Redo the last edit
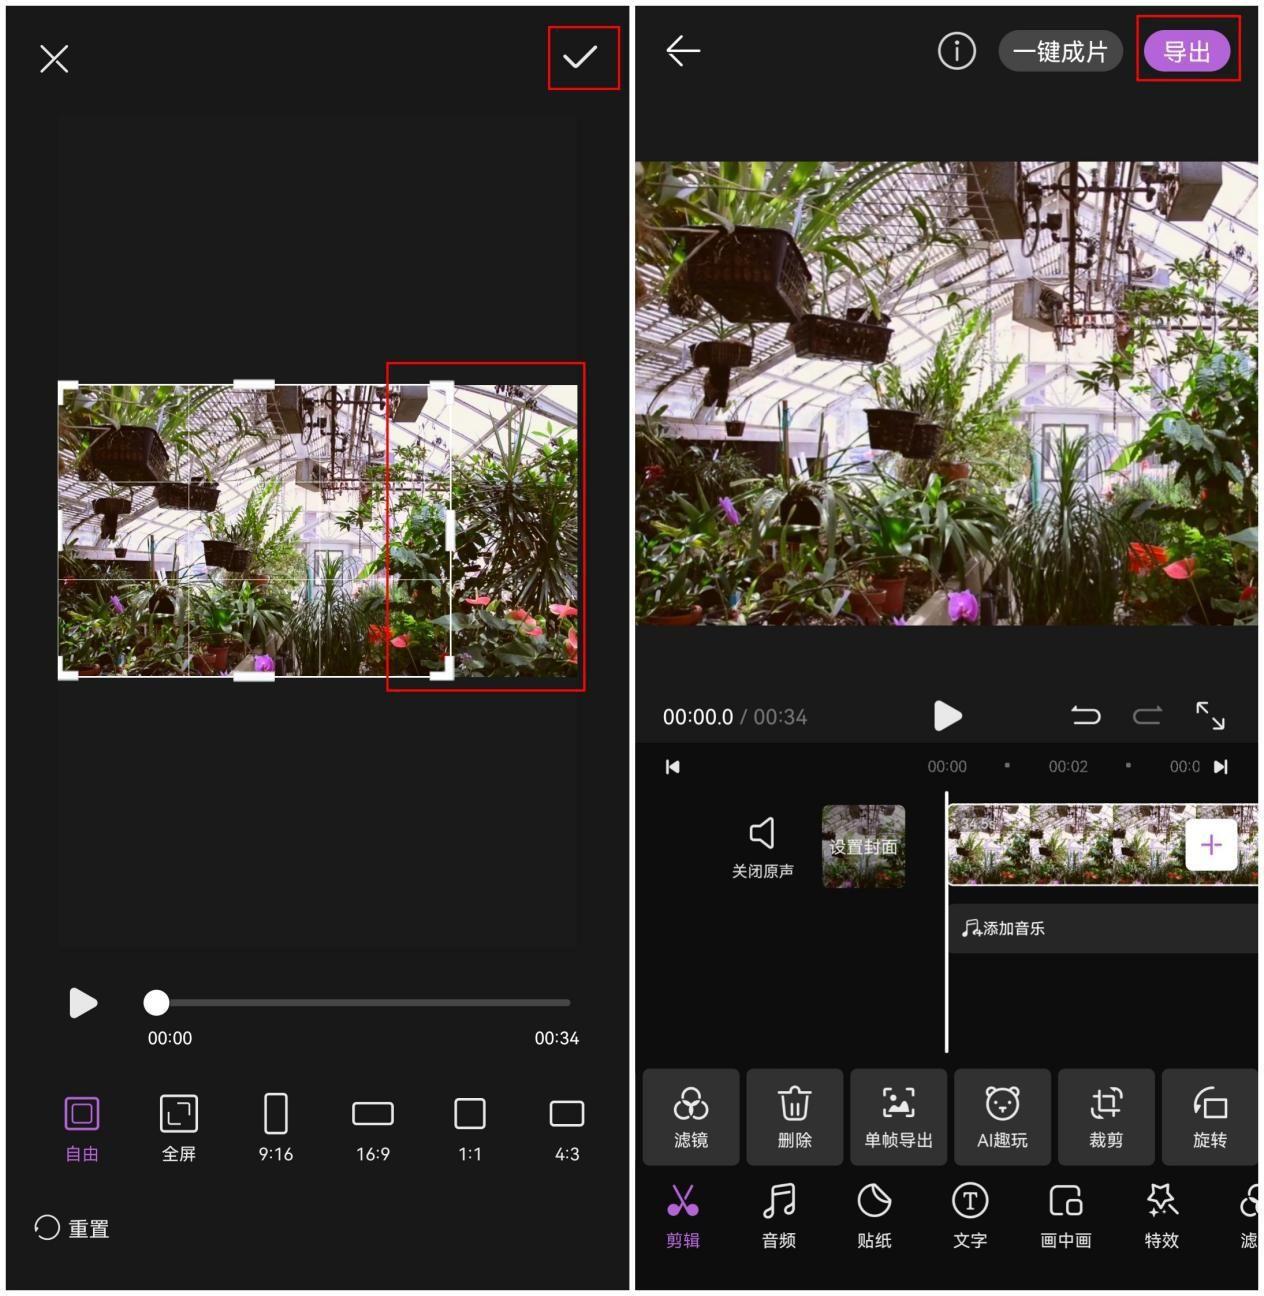The width and height of the screenshot is (1264, 1296). (1147, 716)
